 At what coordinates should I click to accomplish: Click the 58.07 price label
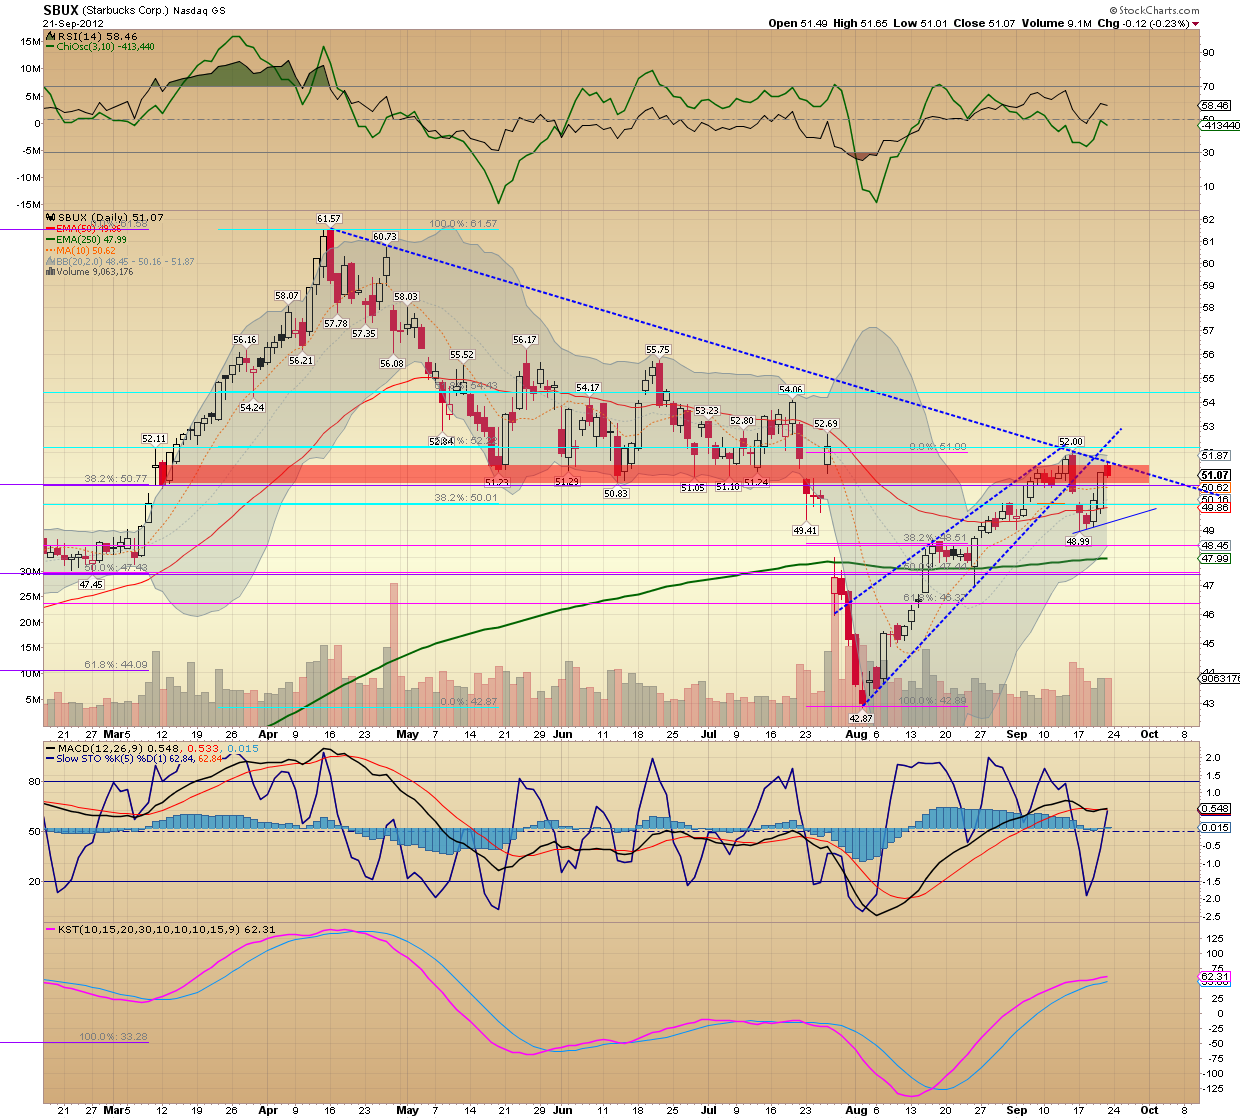tap(287, 296)
